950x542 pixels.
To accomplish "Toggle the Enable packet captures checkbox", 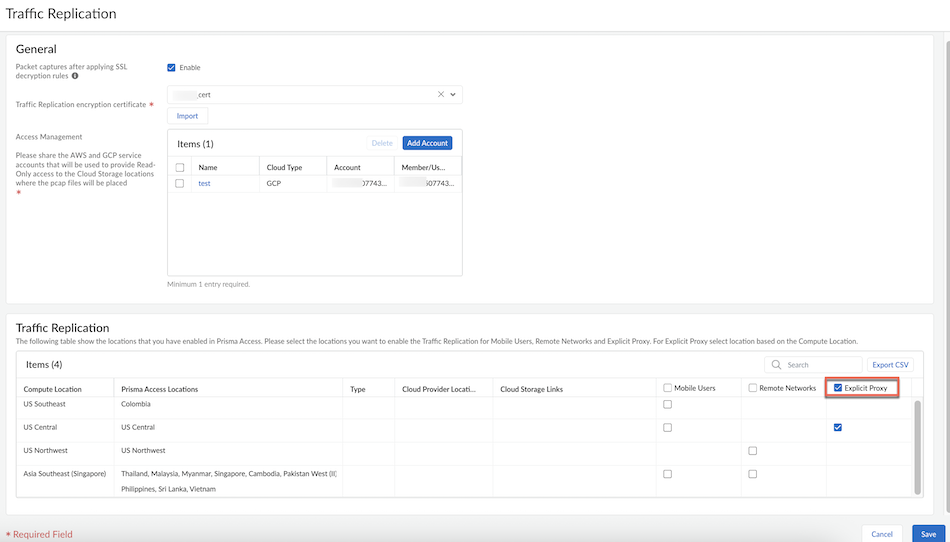I will point(171,68).
